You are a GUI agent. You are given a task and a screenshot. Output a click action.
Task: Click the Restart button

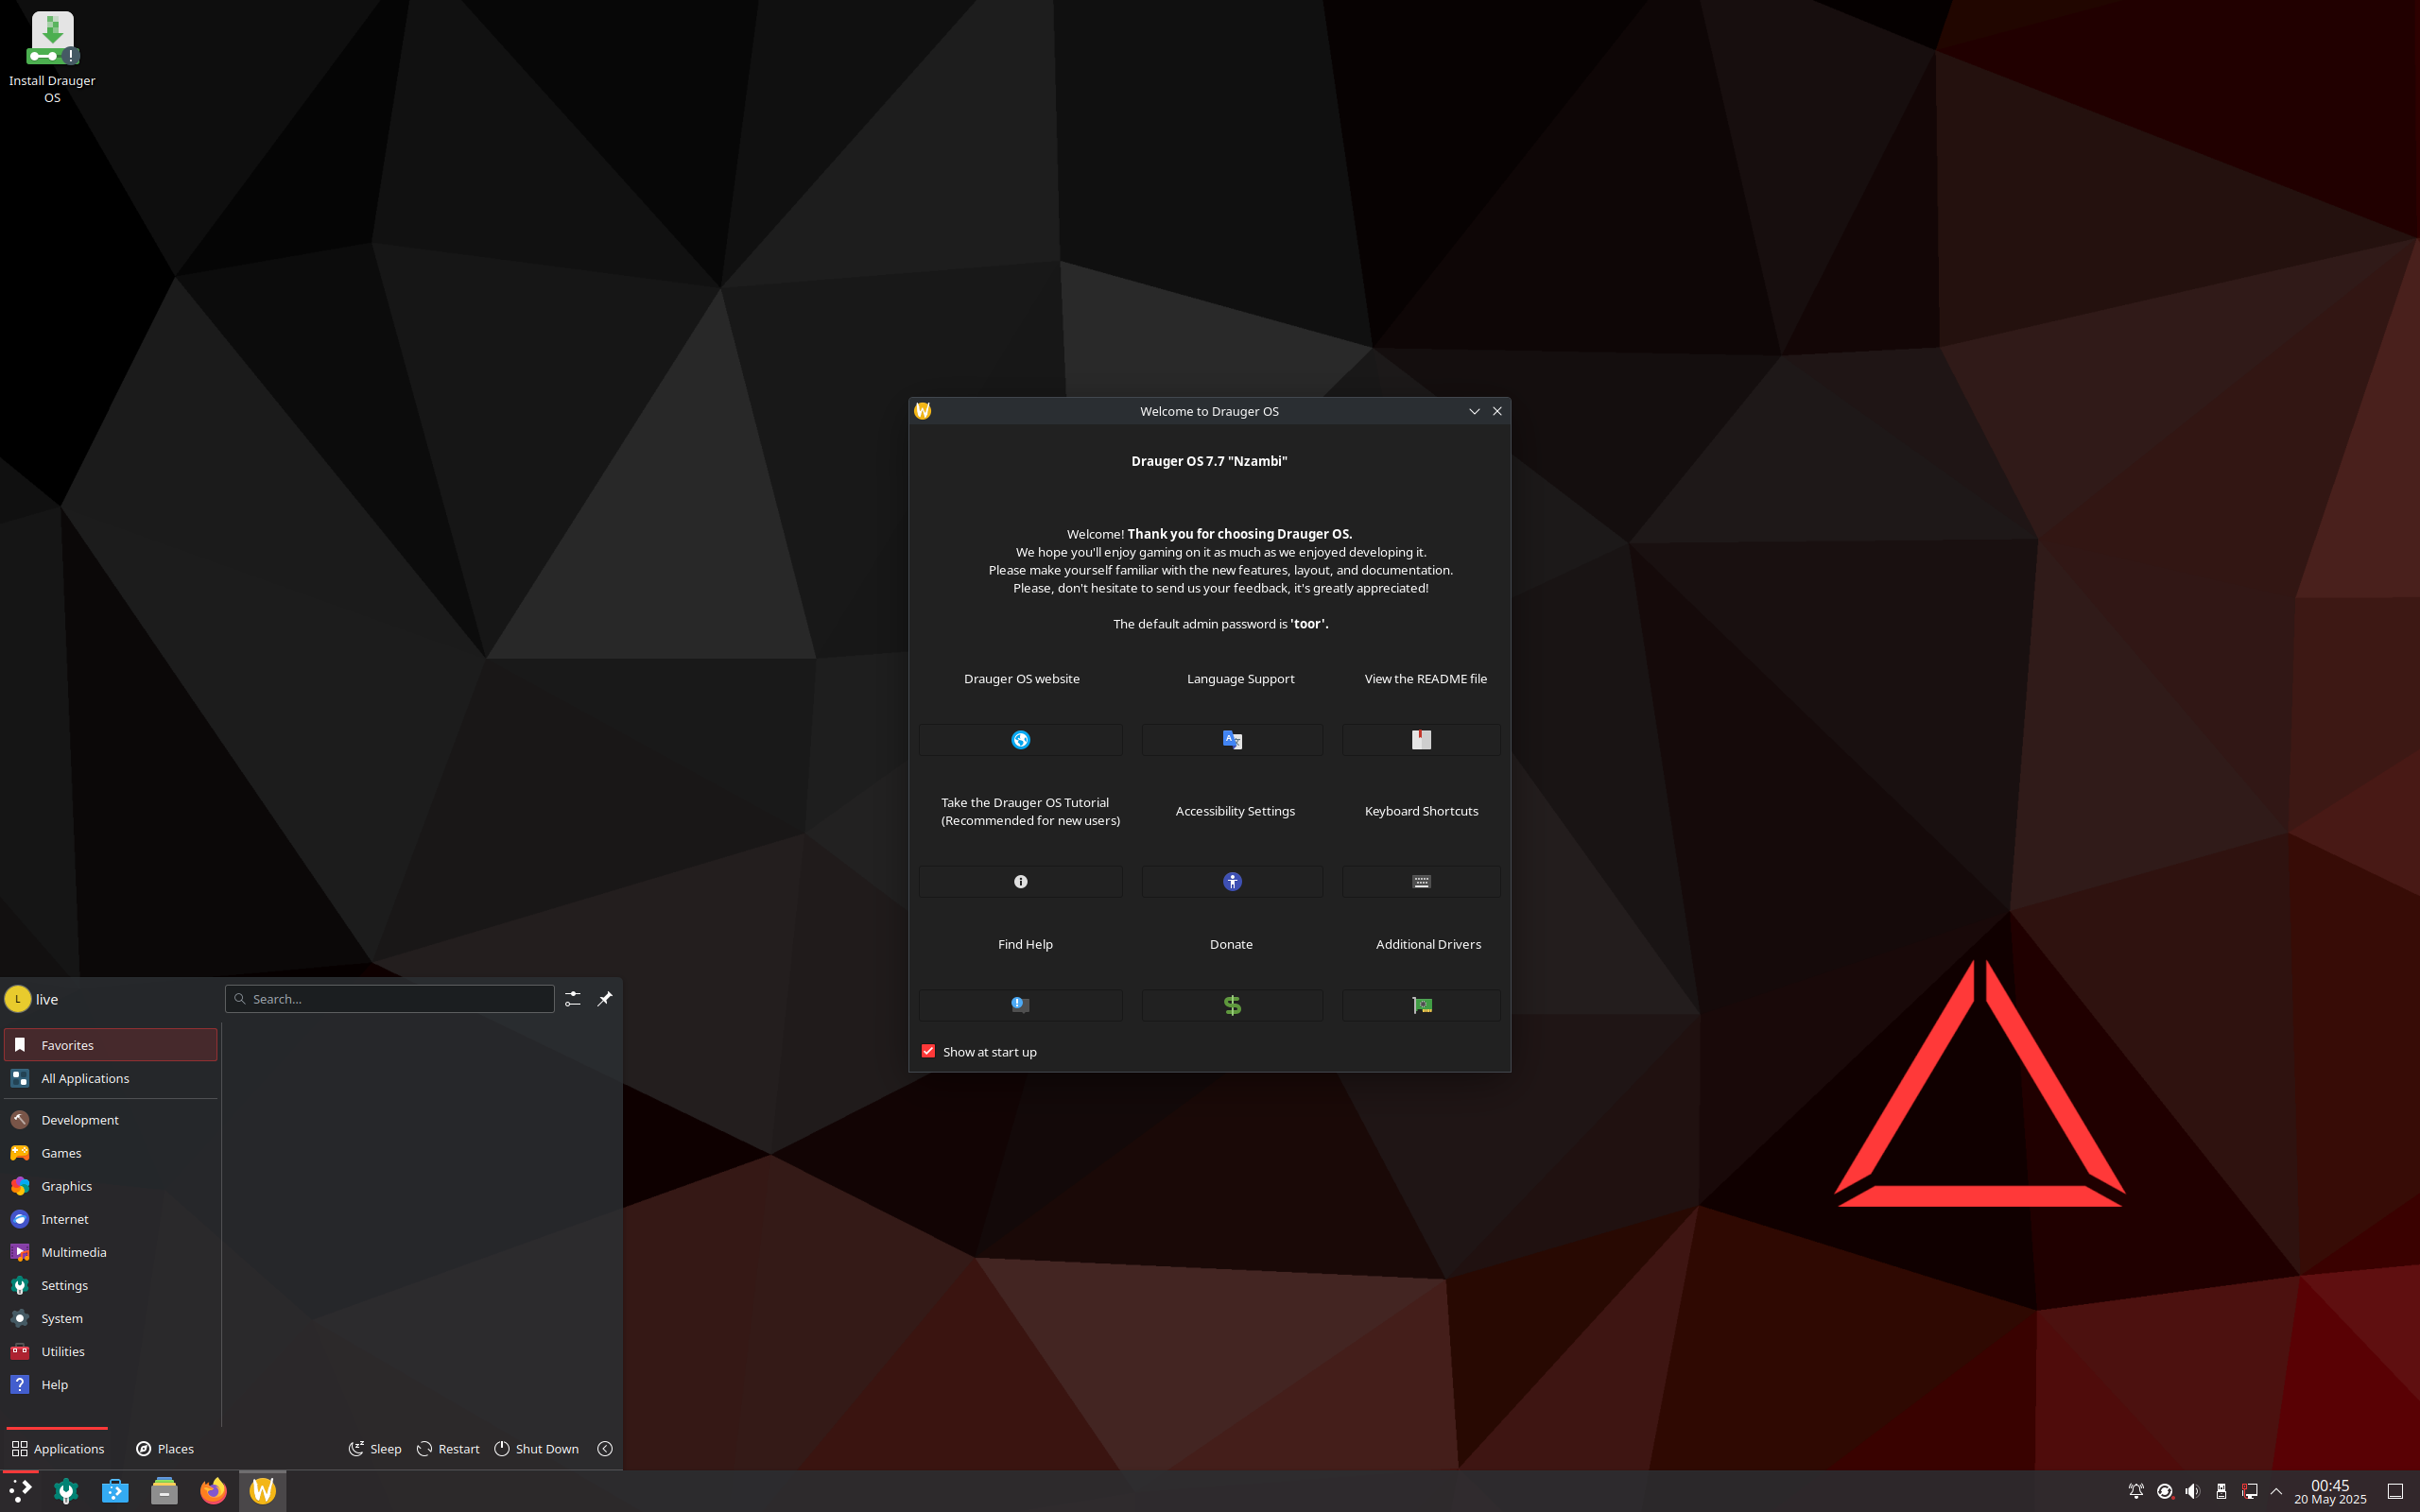[x=448, y=1449]
